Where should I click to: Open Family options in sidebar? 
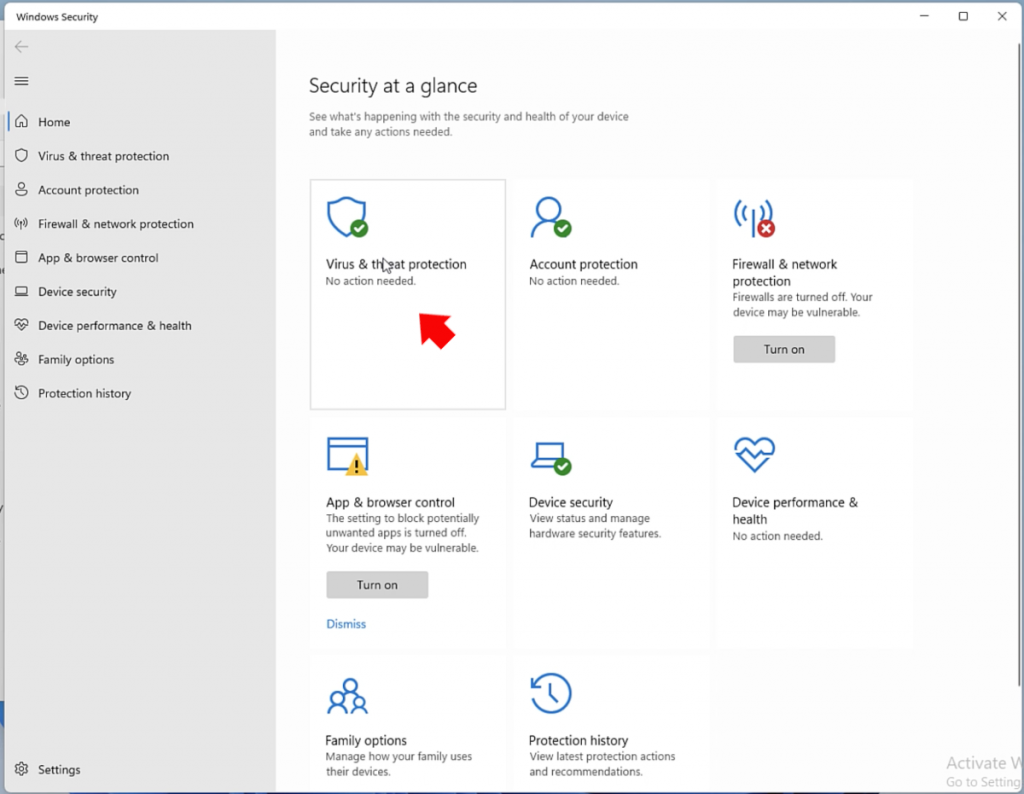76,359
